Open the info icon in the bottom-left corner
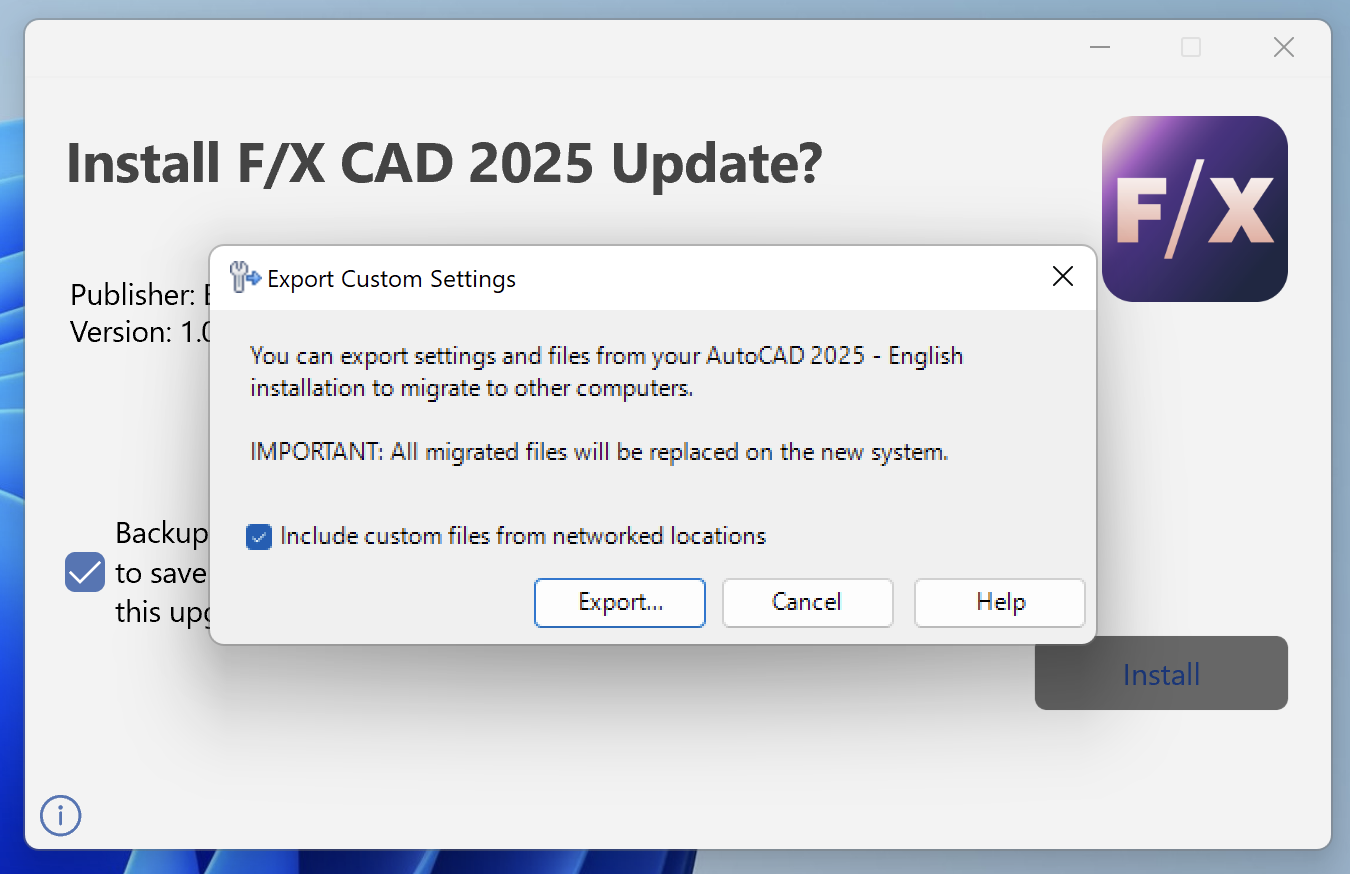 point(60,816)
